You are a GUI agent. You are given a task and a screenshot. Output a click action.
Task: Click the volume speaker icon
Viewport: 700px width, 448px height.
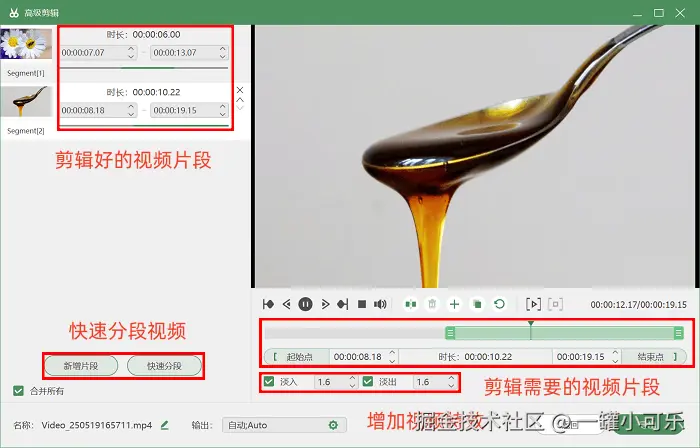pyautogui.click(x=380, y=304)
